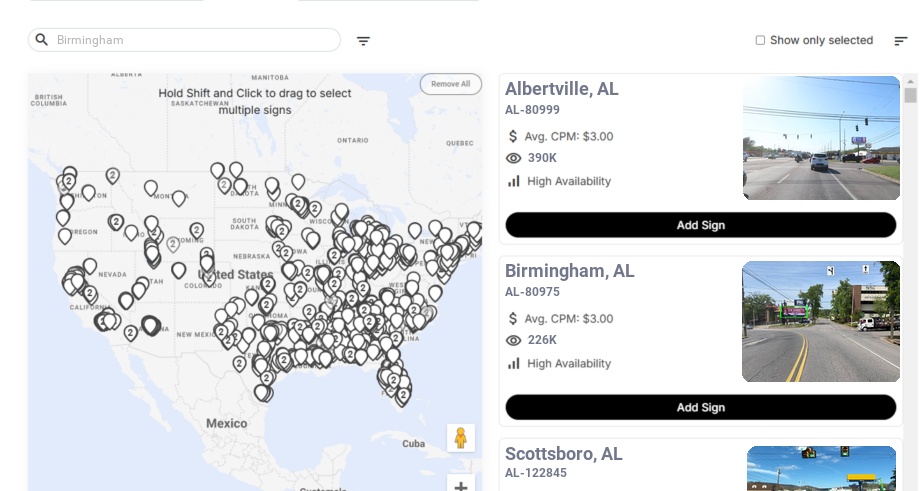Click the map zoom-in plus button
The width and height of the screenshot is (920, 491).
pos(461,485)
